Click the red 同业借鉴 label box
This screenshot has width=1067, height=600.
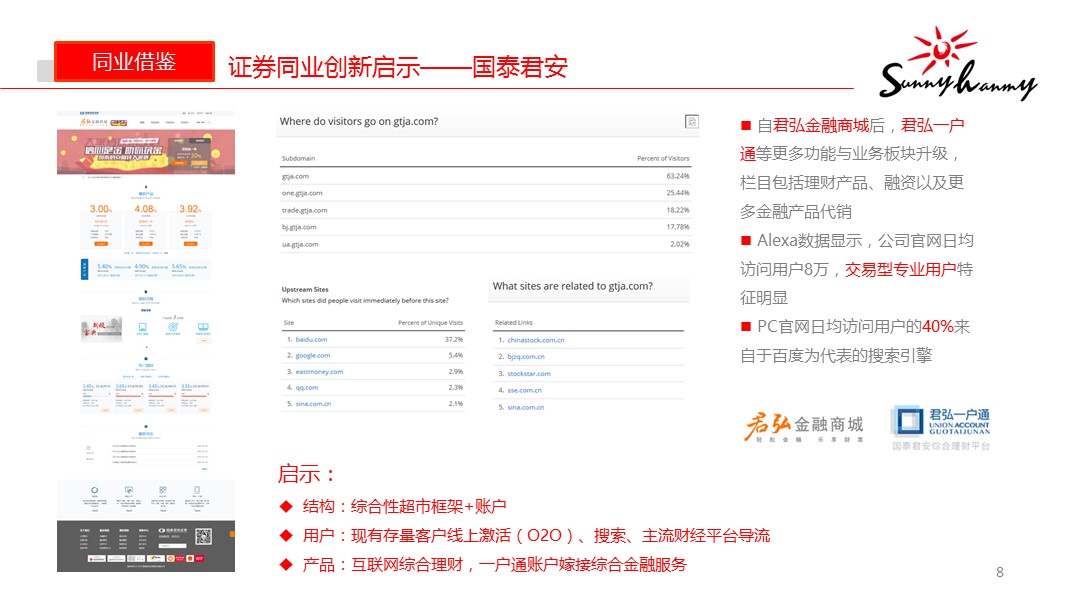(x=134, y=61)
